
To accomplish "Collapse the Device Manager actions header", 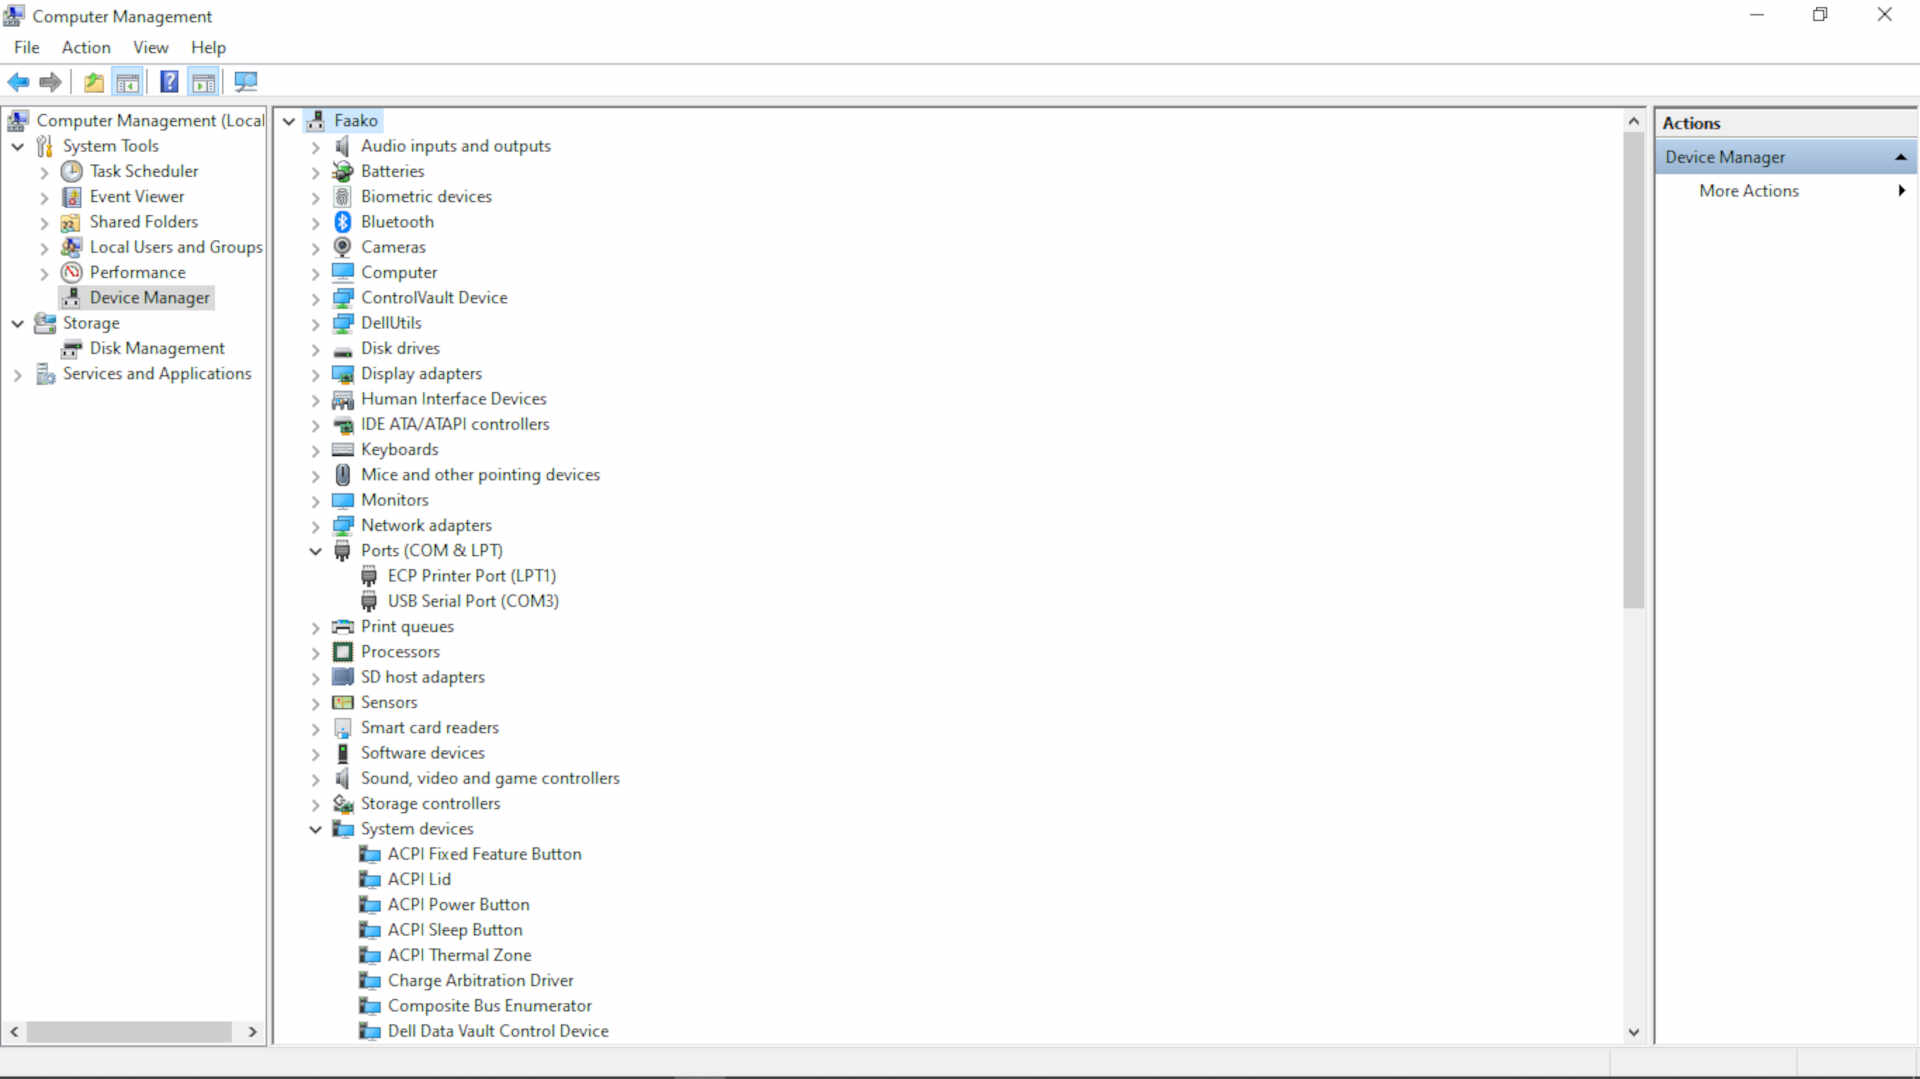I will [x=1900, y=157].
